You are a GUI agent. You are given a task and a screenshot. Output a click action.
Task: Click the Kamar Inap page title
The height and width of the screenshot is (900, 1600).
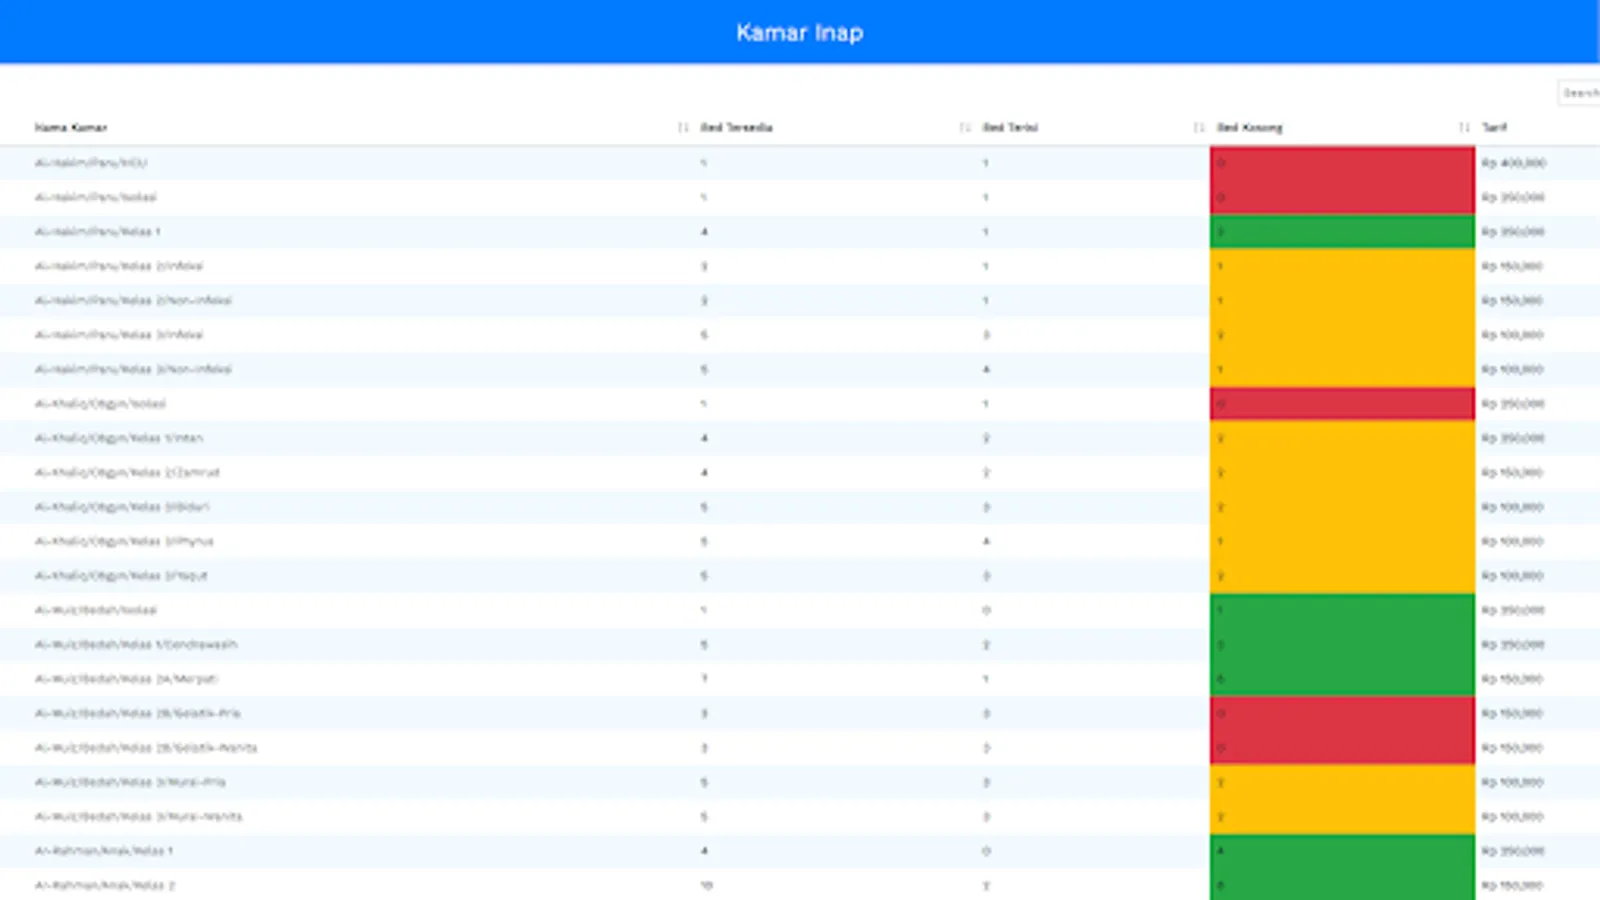800,32
